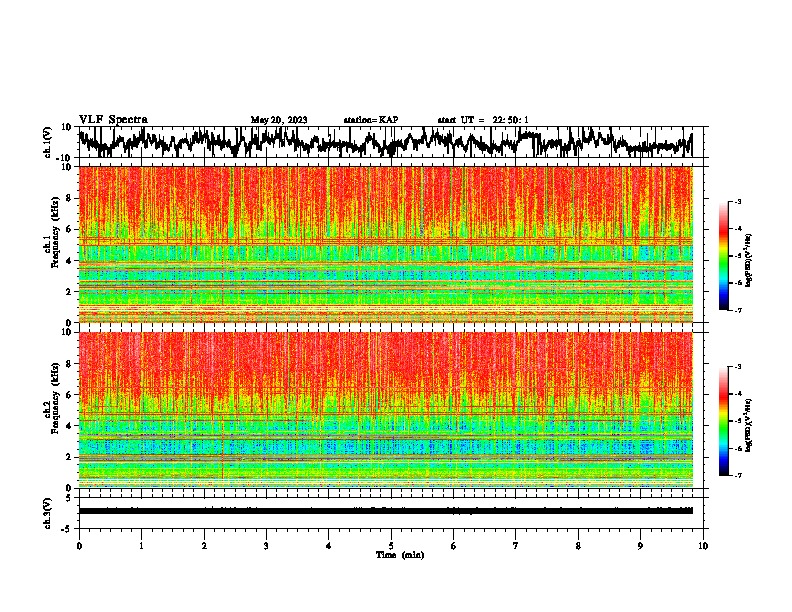
Task: Click the ch.1 'Frequency (kHz)' axis label
Action: [56, 233]
